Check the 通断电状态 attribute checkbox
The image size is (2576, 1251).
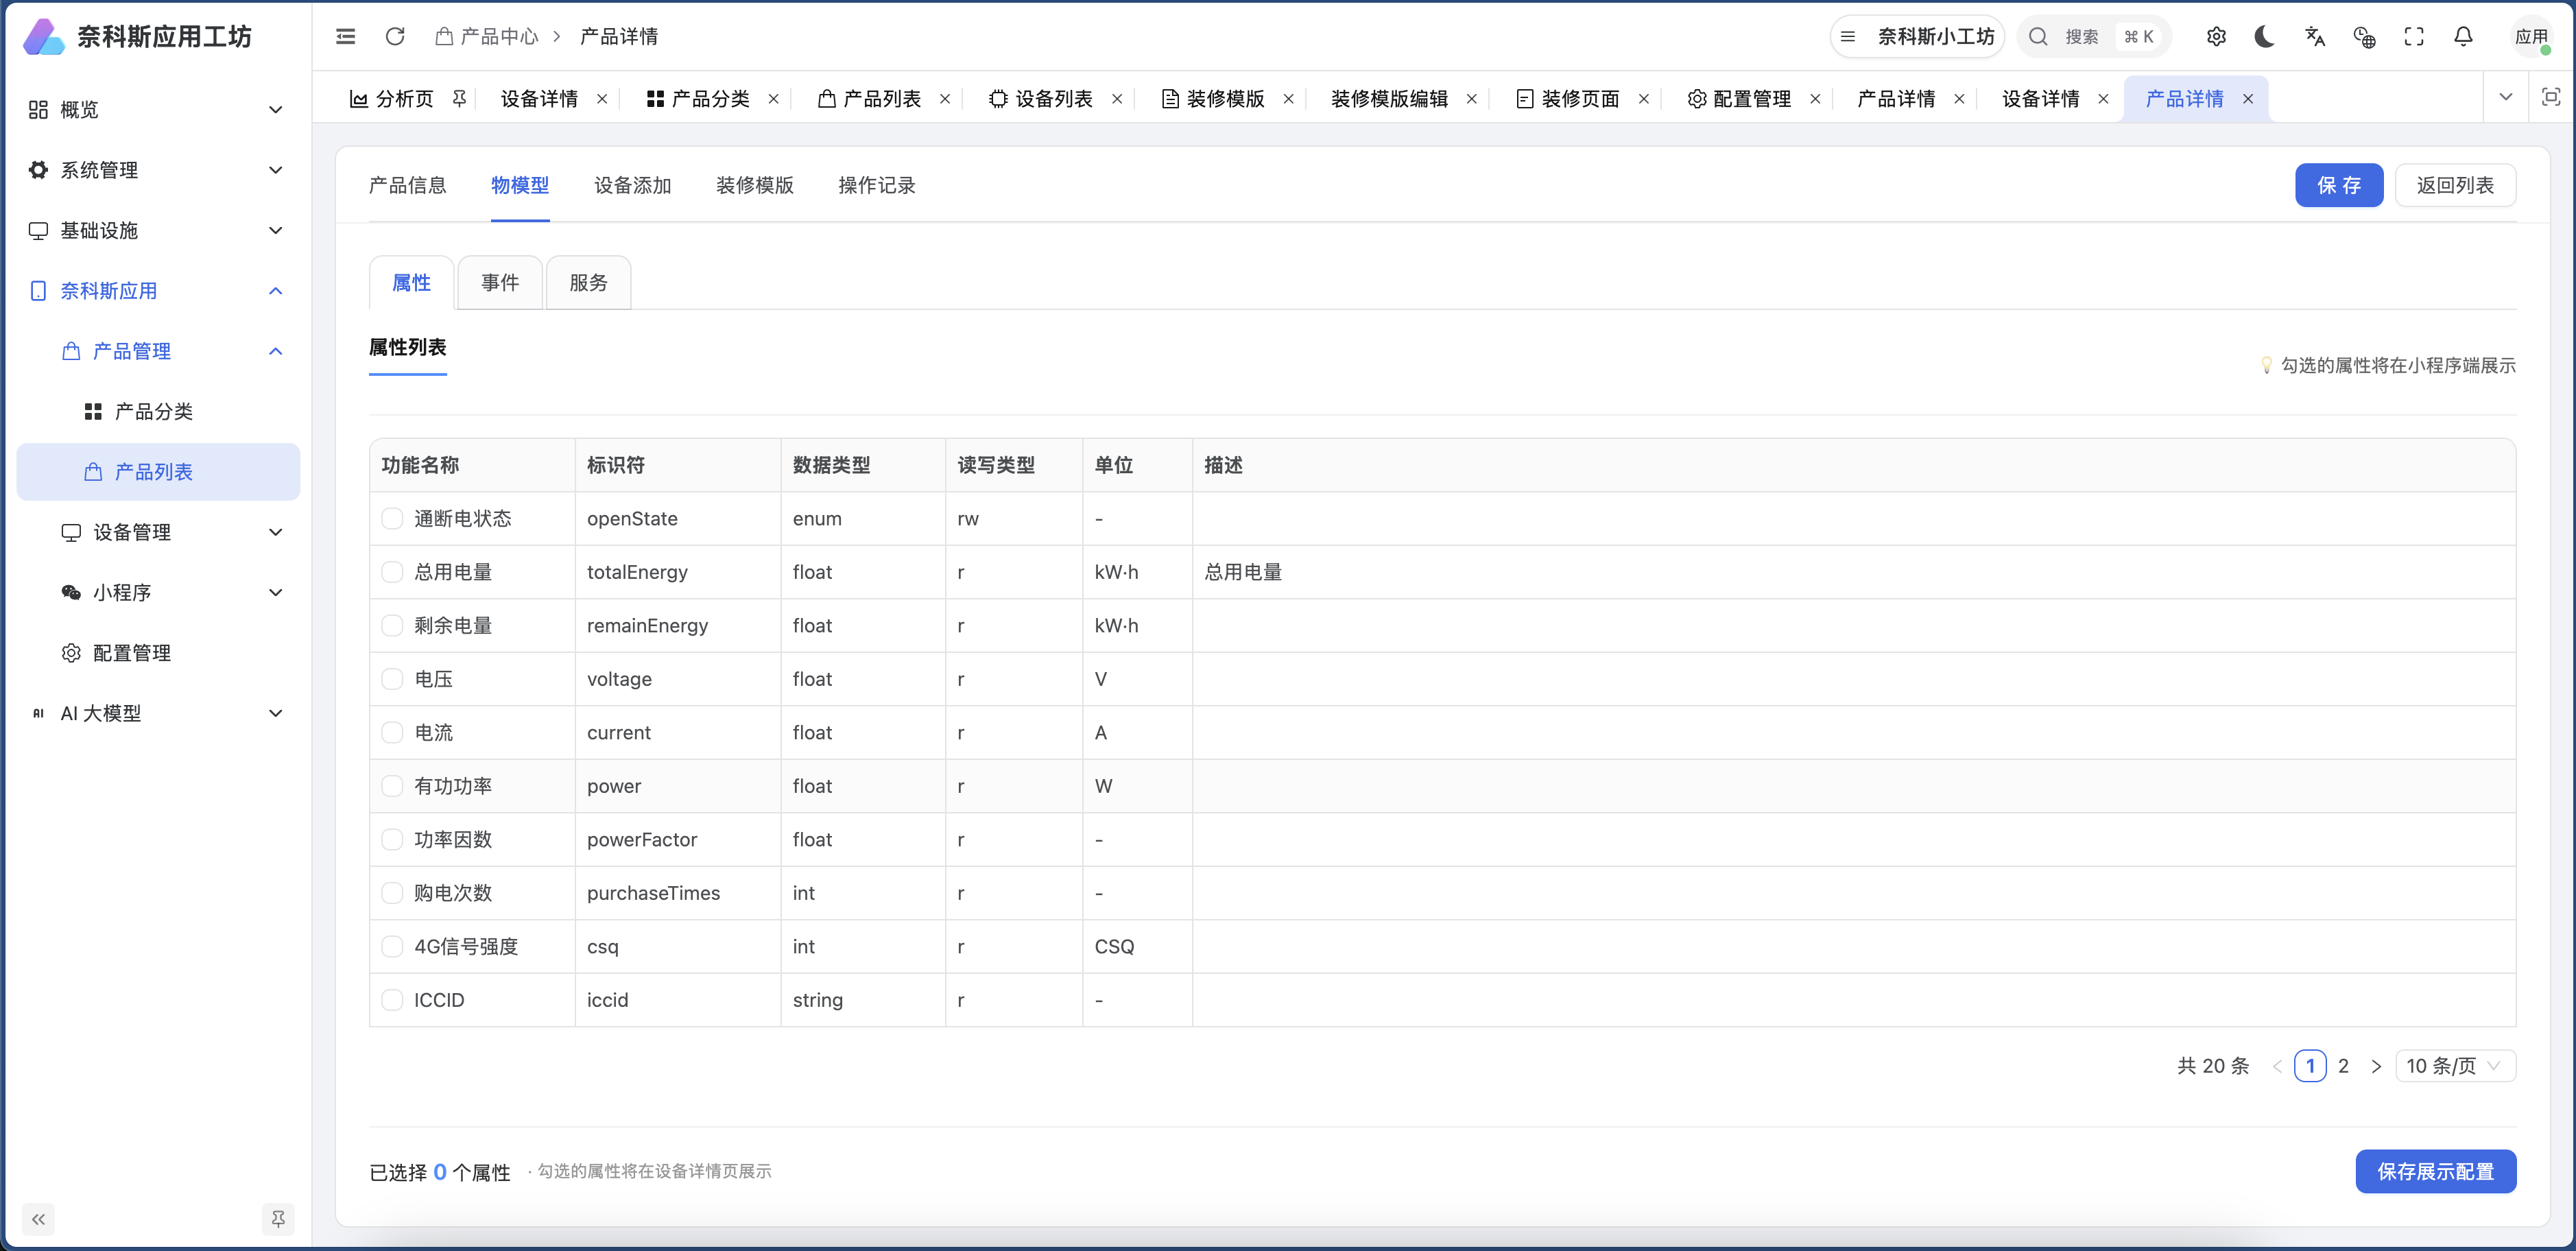coord(392,518)
